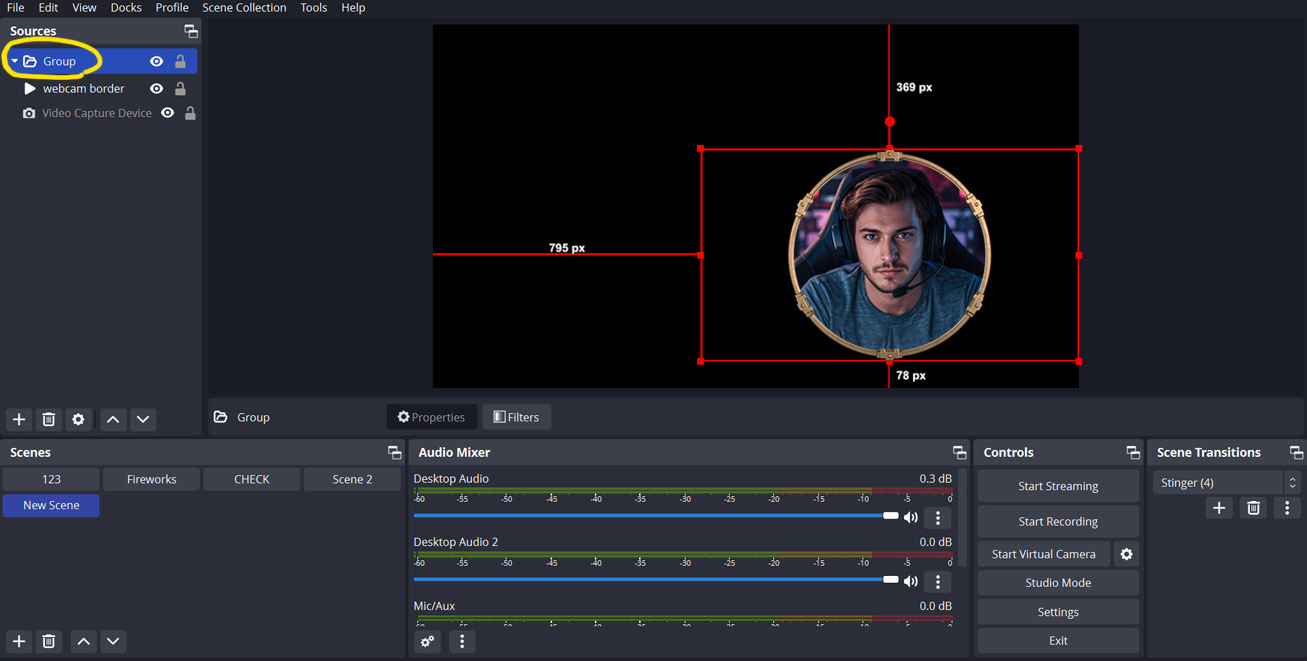Collapse the Group source tree

[x=14, y=61]
